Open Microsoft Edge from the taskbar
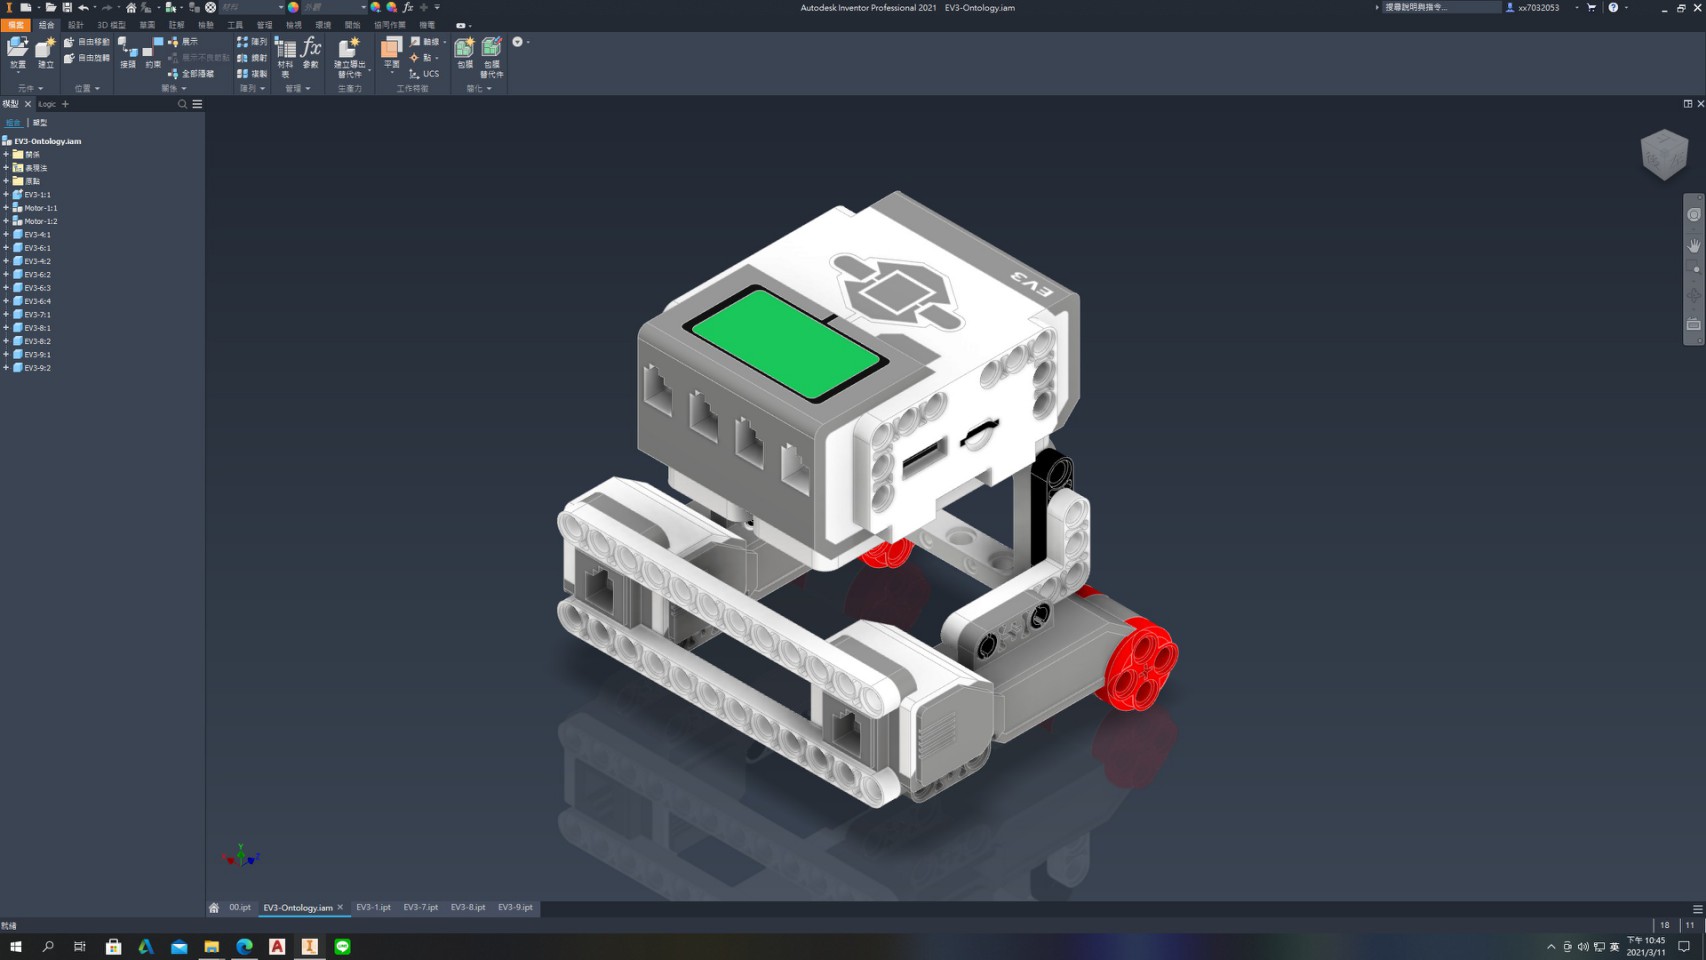This screenshot has height=960, width=1706. (244, 946)
